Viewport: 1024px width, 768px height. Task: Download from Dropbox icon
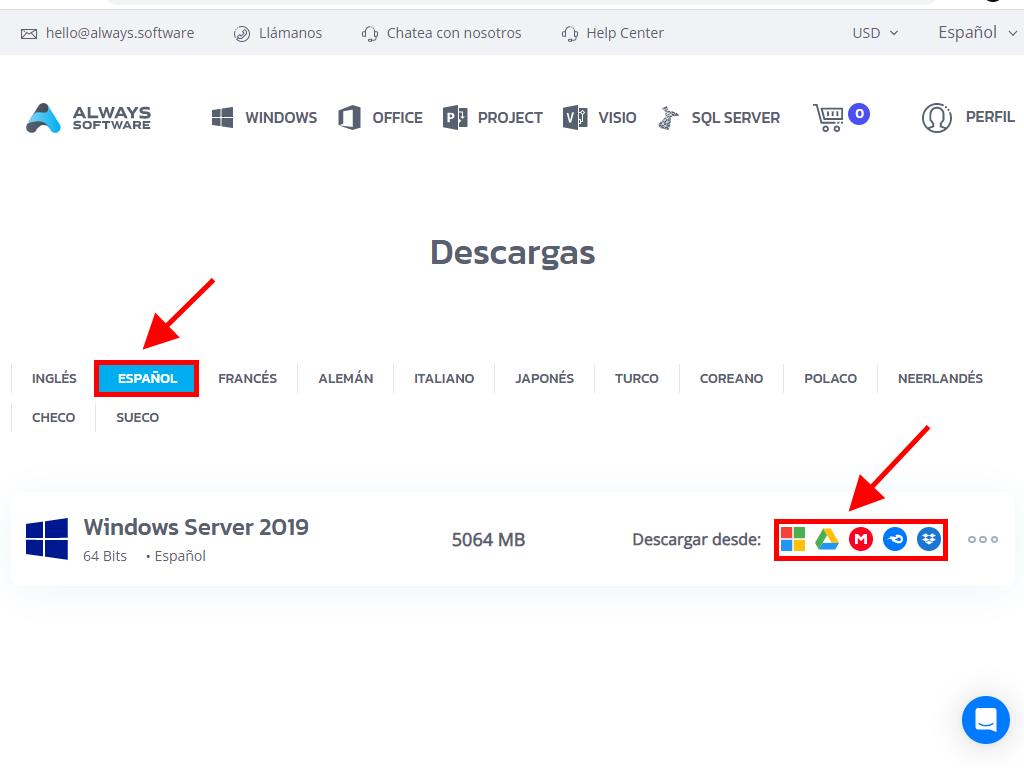click(x=929, y=539)
